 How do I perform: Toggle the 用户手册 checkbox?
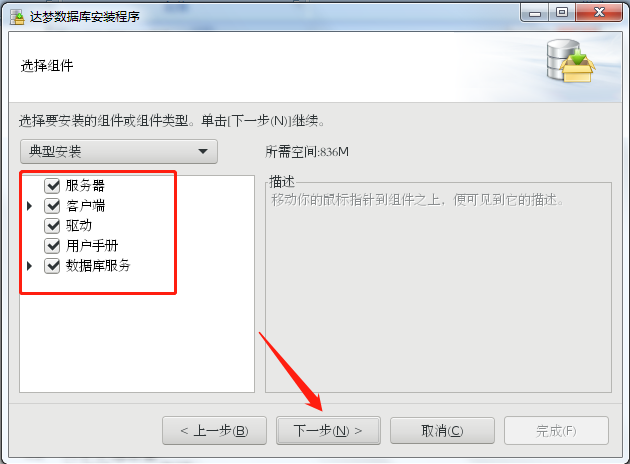click(52, 245)
